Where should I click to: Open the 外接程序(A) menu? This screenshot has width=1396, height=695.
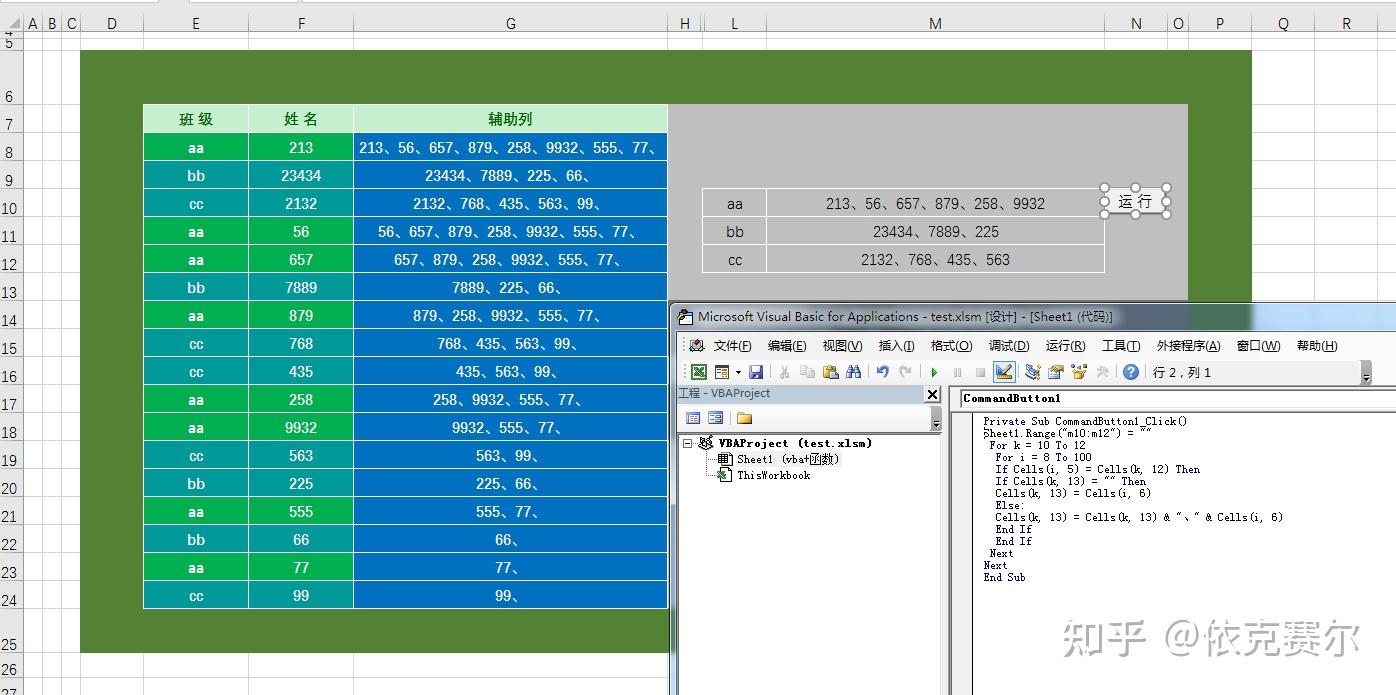(1188, 346)
